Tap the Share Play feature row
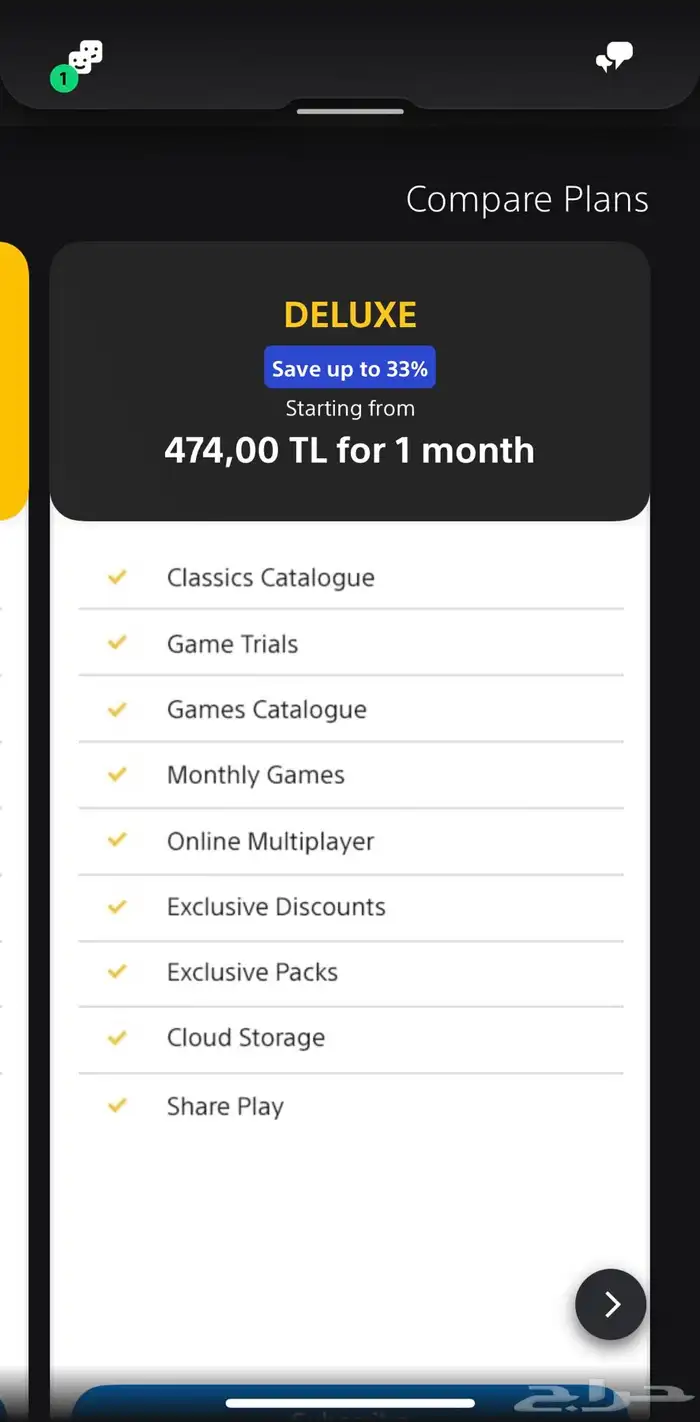700x1422 pixels. (x=351, y=1106)
